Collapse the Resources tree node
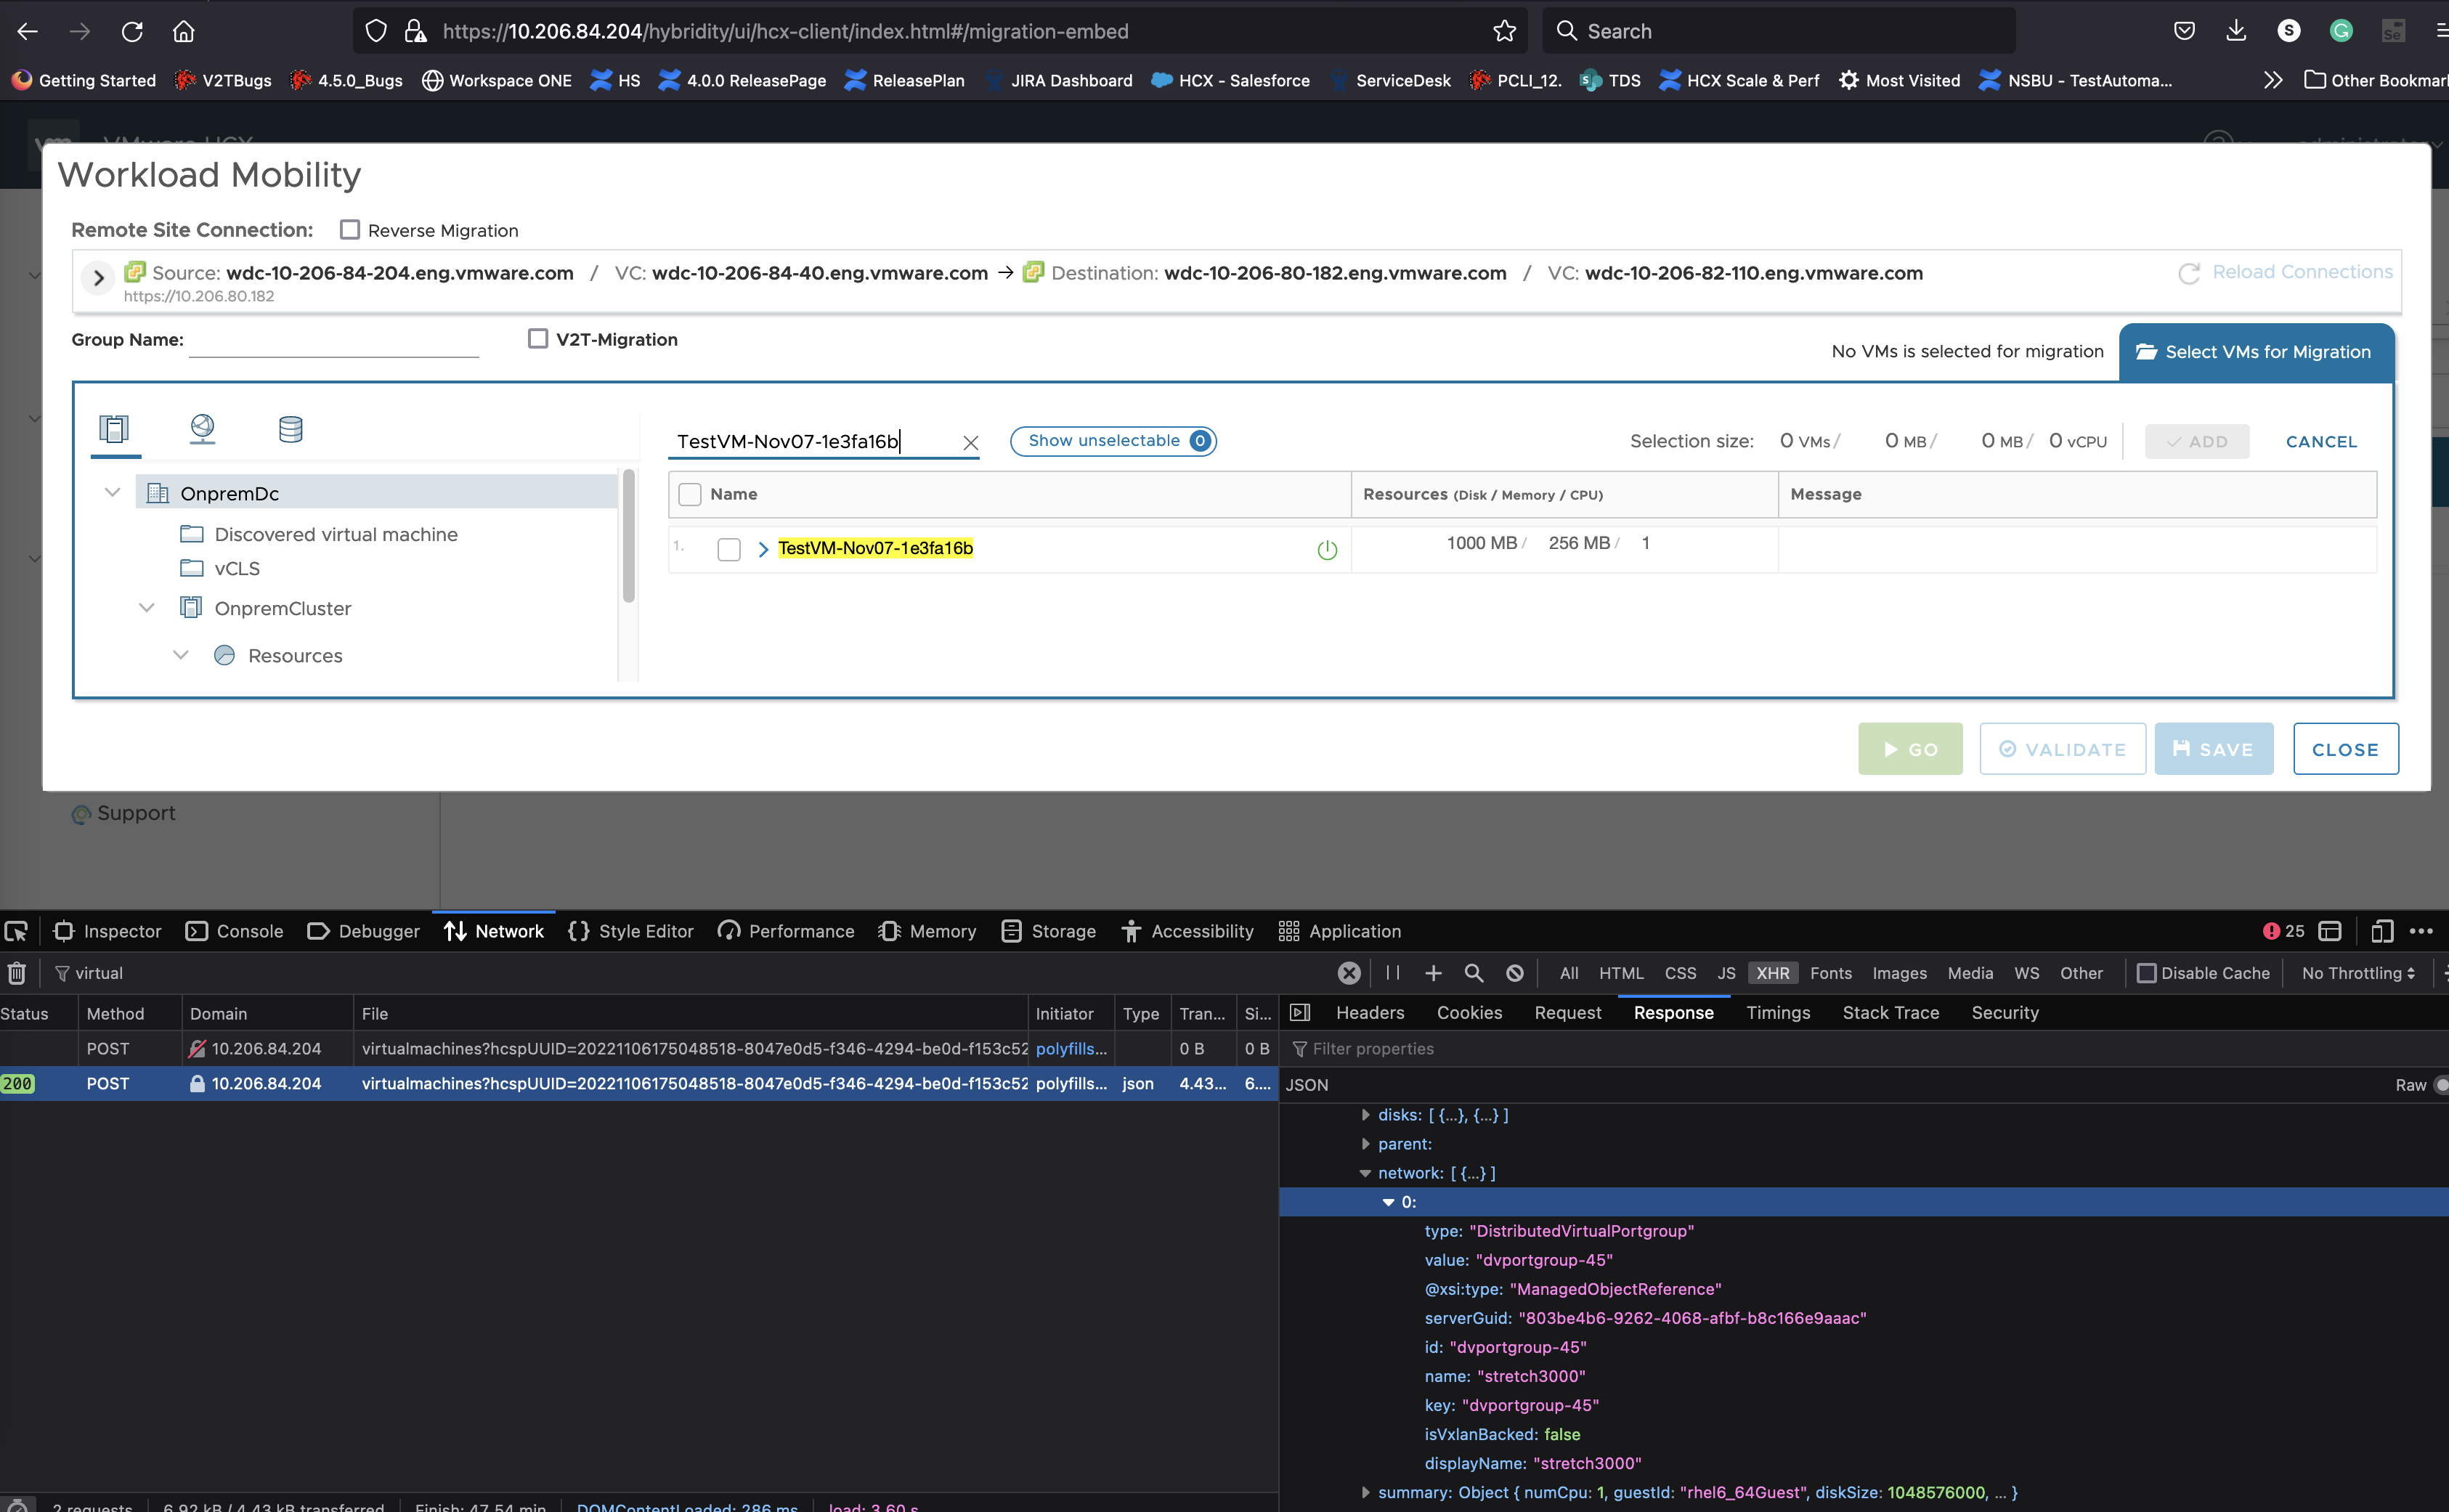This screenshot has height=1512, width=2449. [180, 656]
